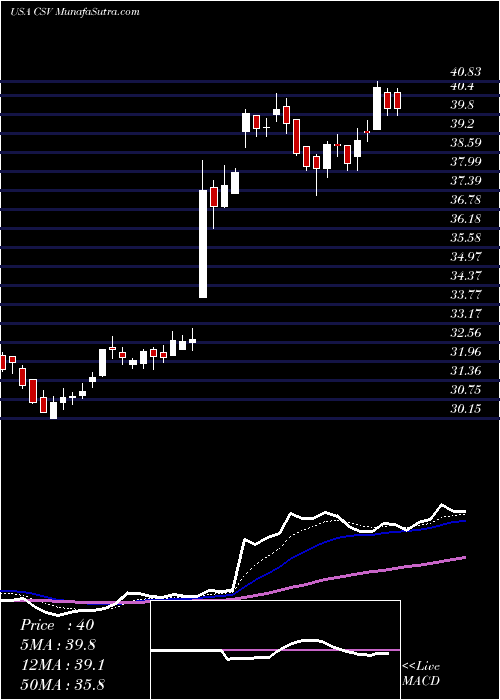The height and width of the screenshot is (700, 500).
Task: Click the 33.17 price axis label
Action: pos(465,314)
